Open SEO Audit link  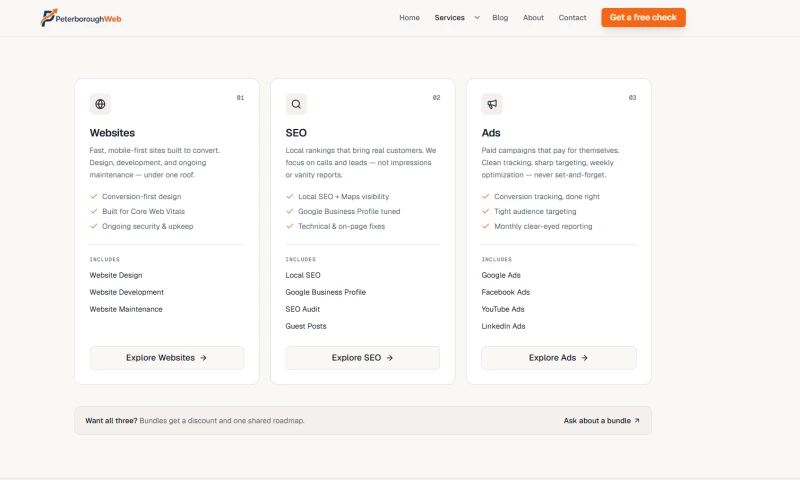303,309
